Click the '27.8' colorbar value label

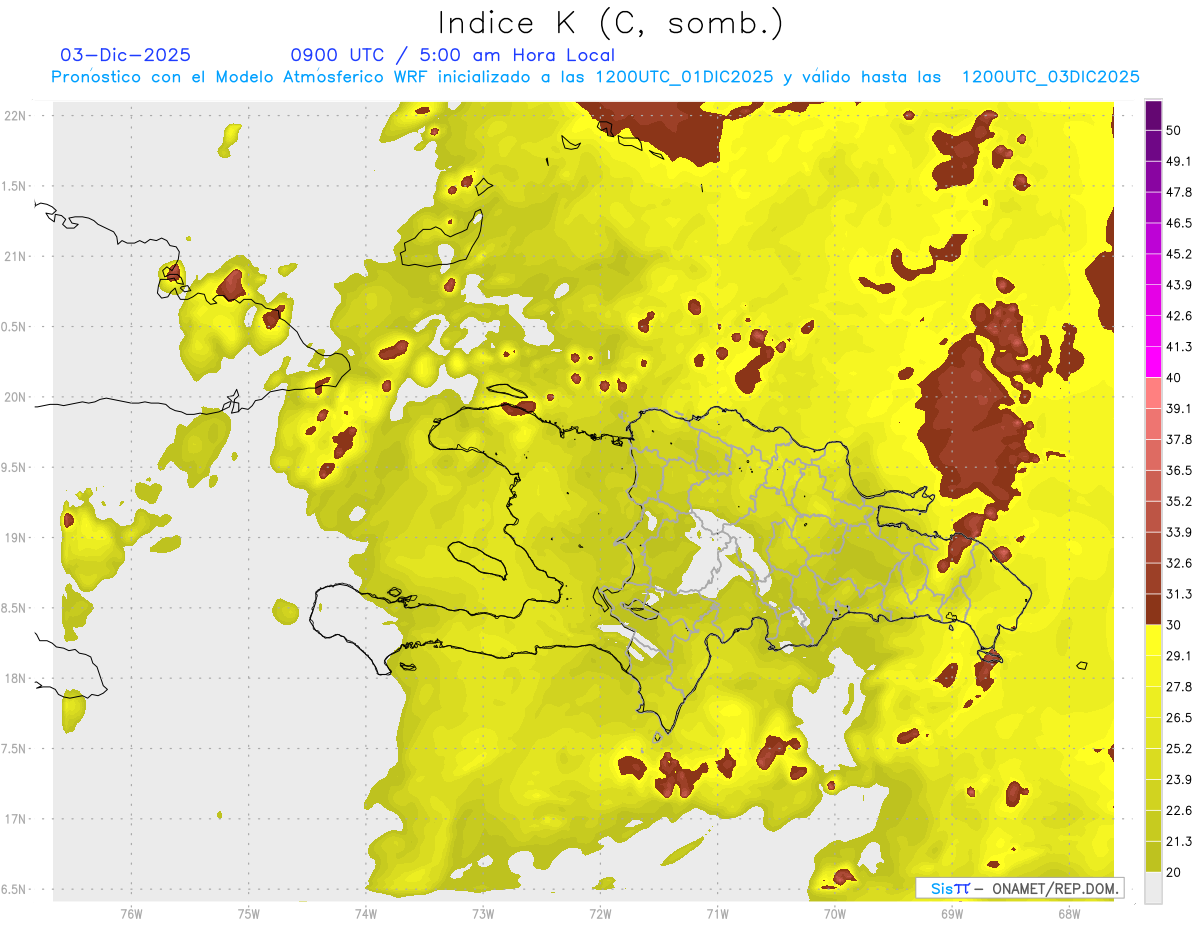point(1179,687)
